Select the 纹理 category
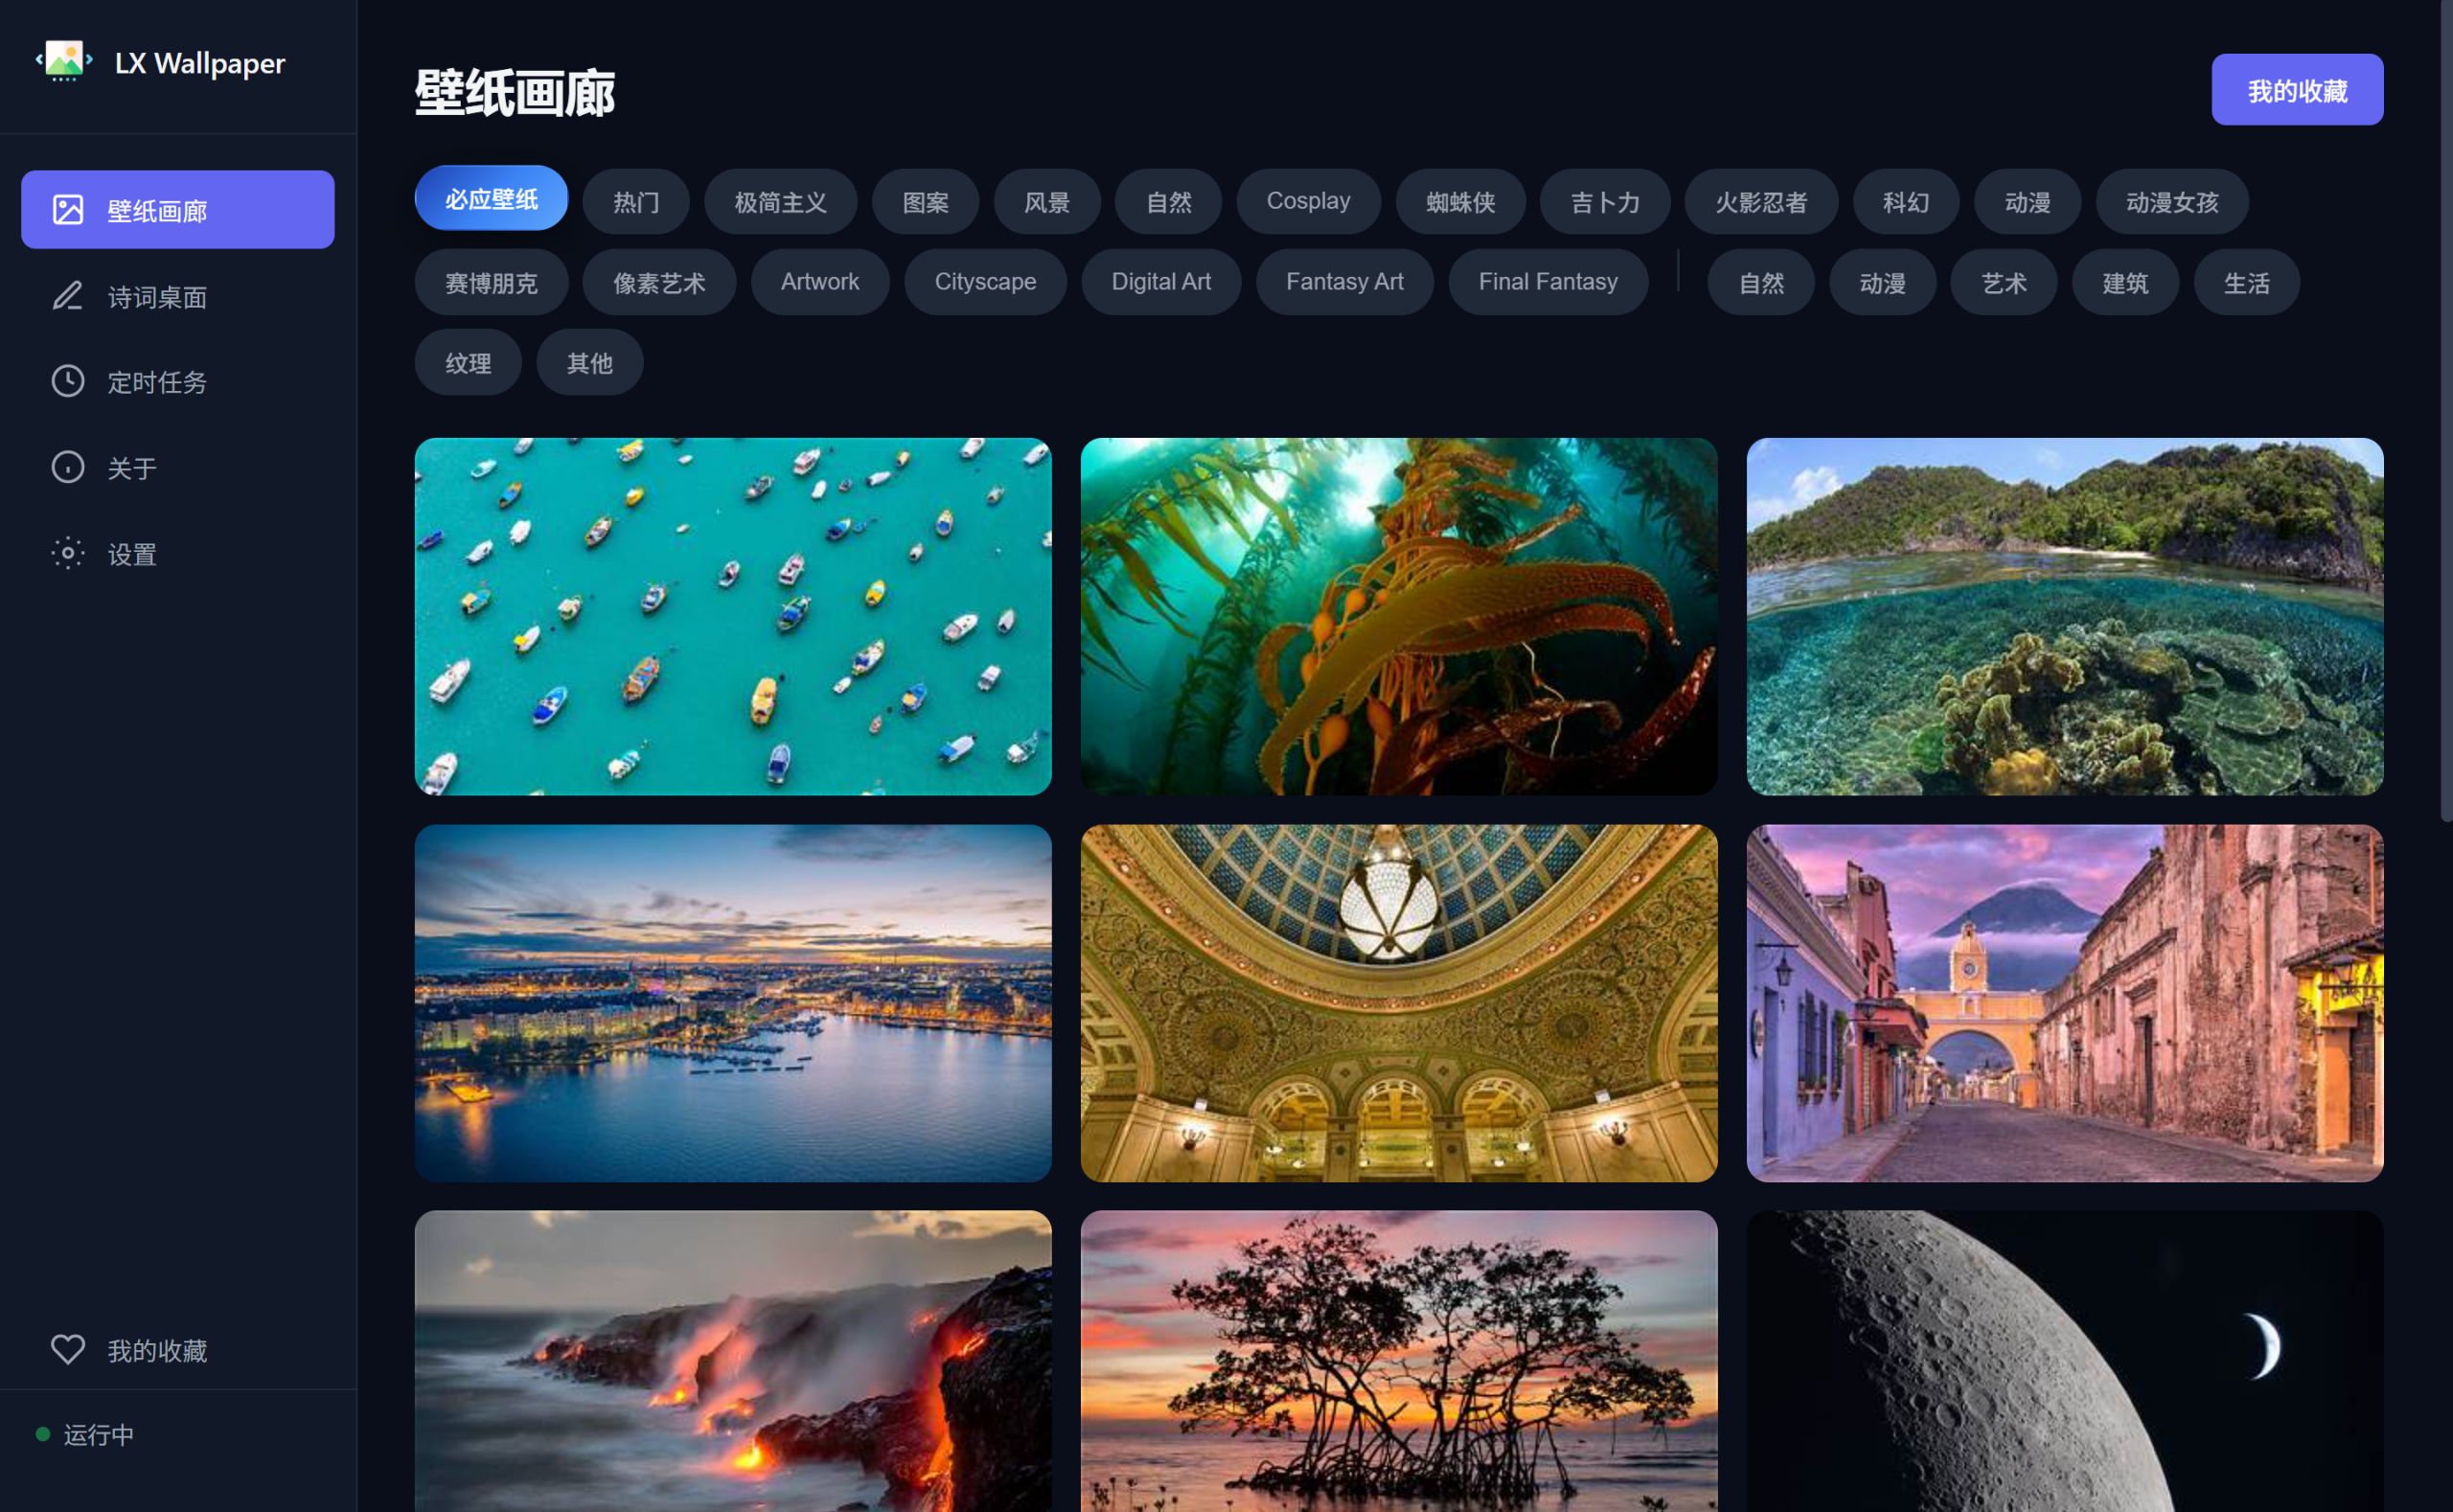2453x1512 pixels. (x=468, y=362)
